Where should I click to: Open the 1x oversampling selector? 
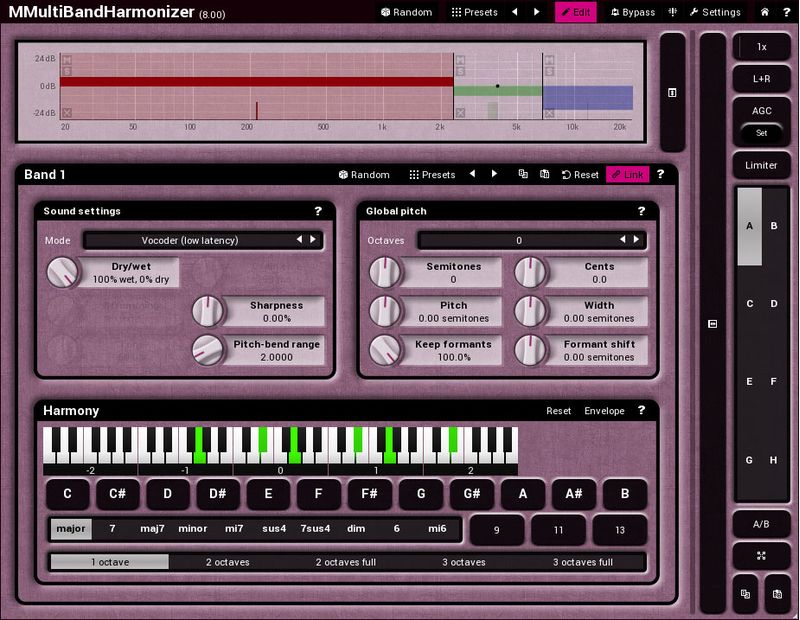point(761,47)
